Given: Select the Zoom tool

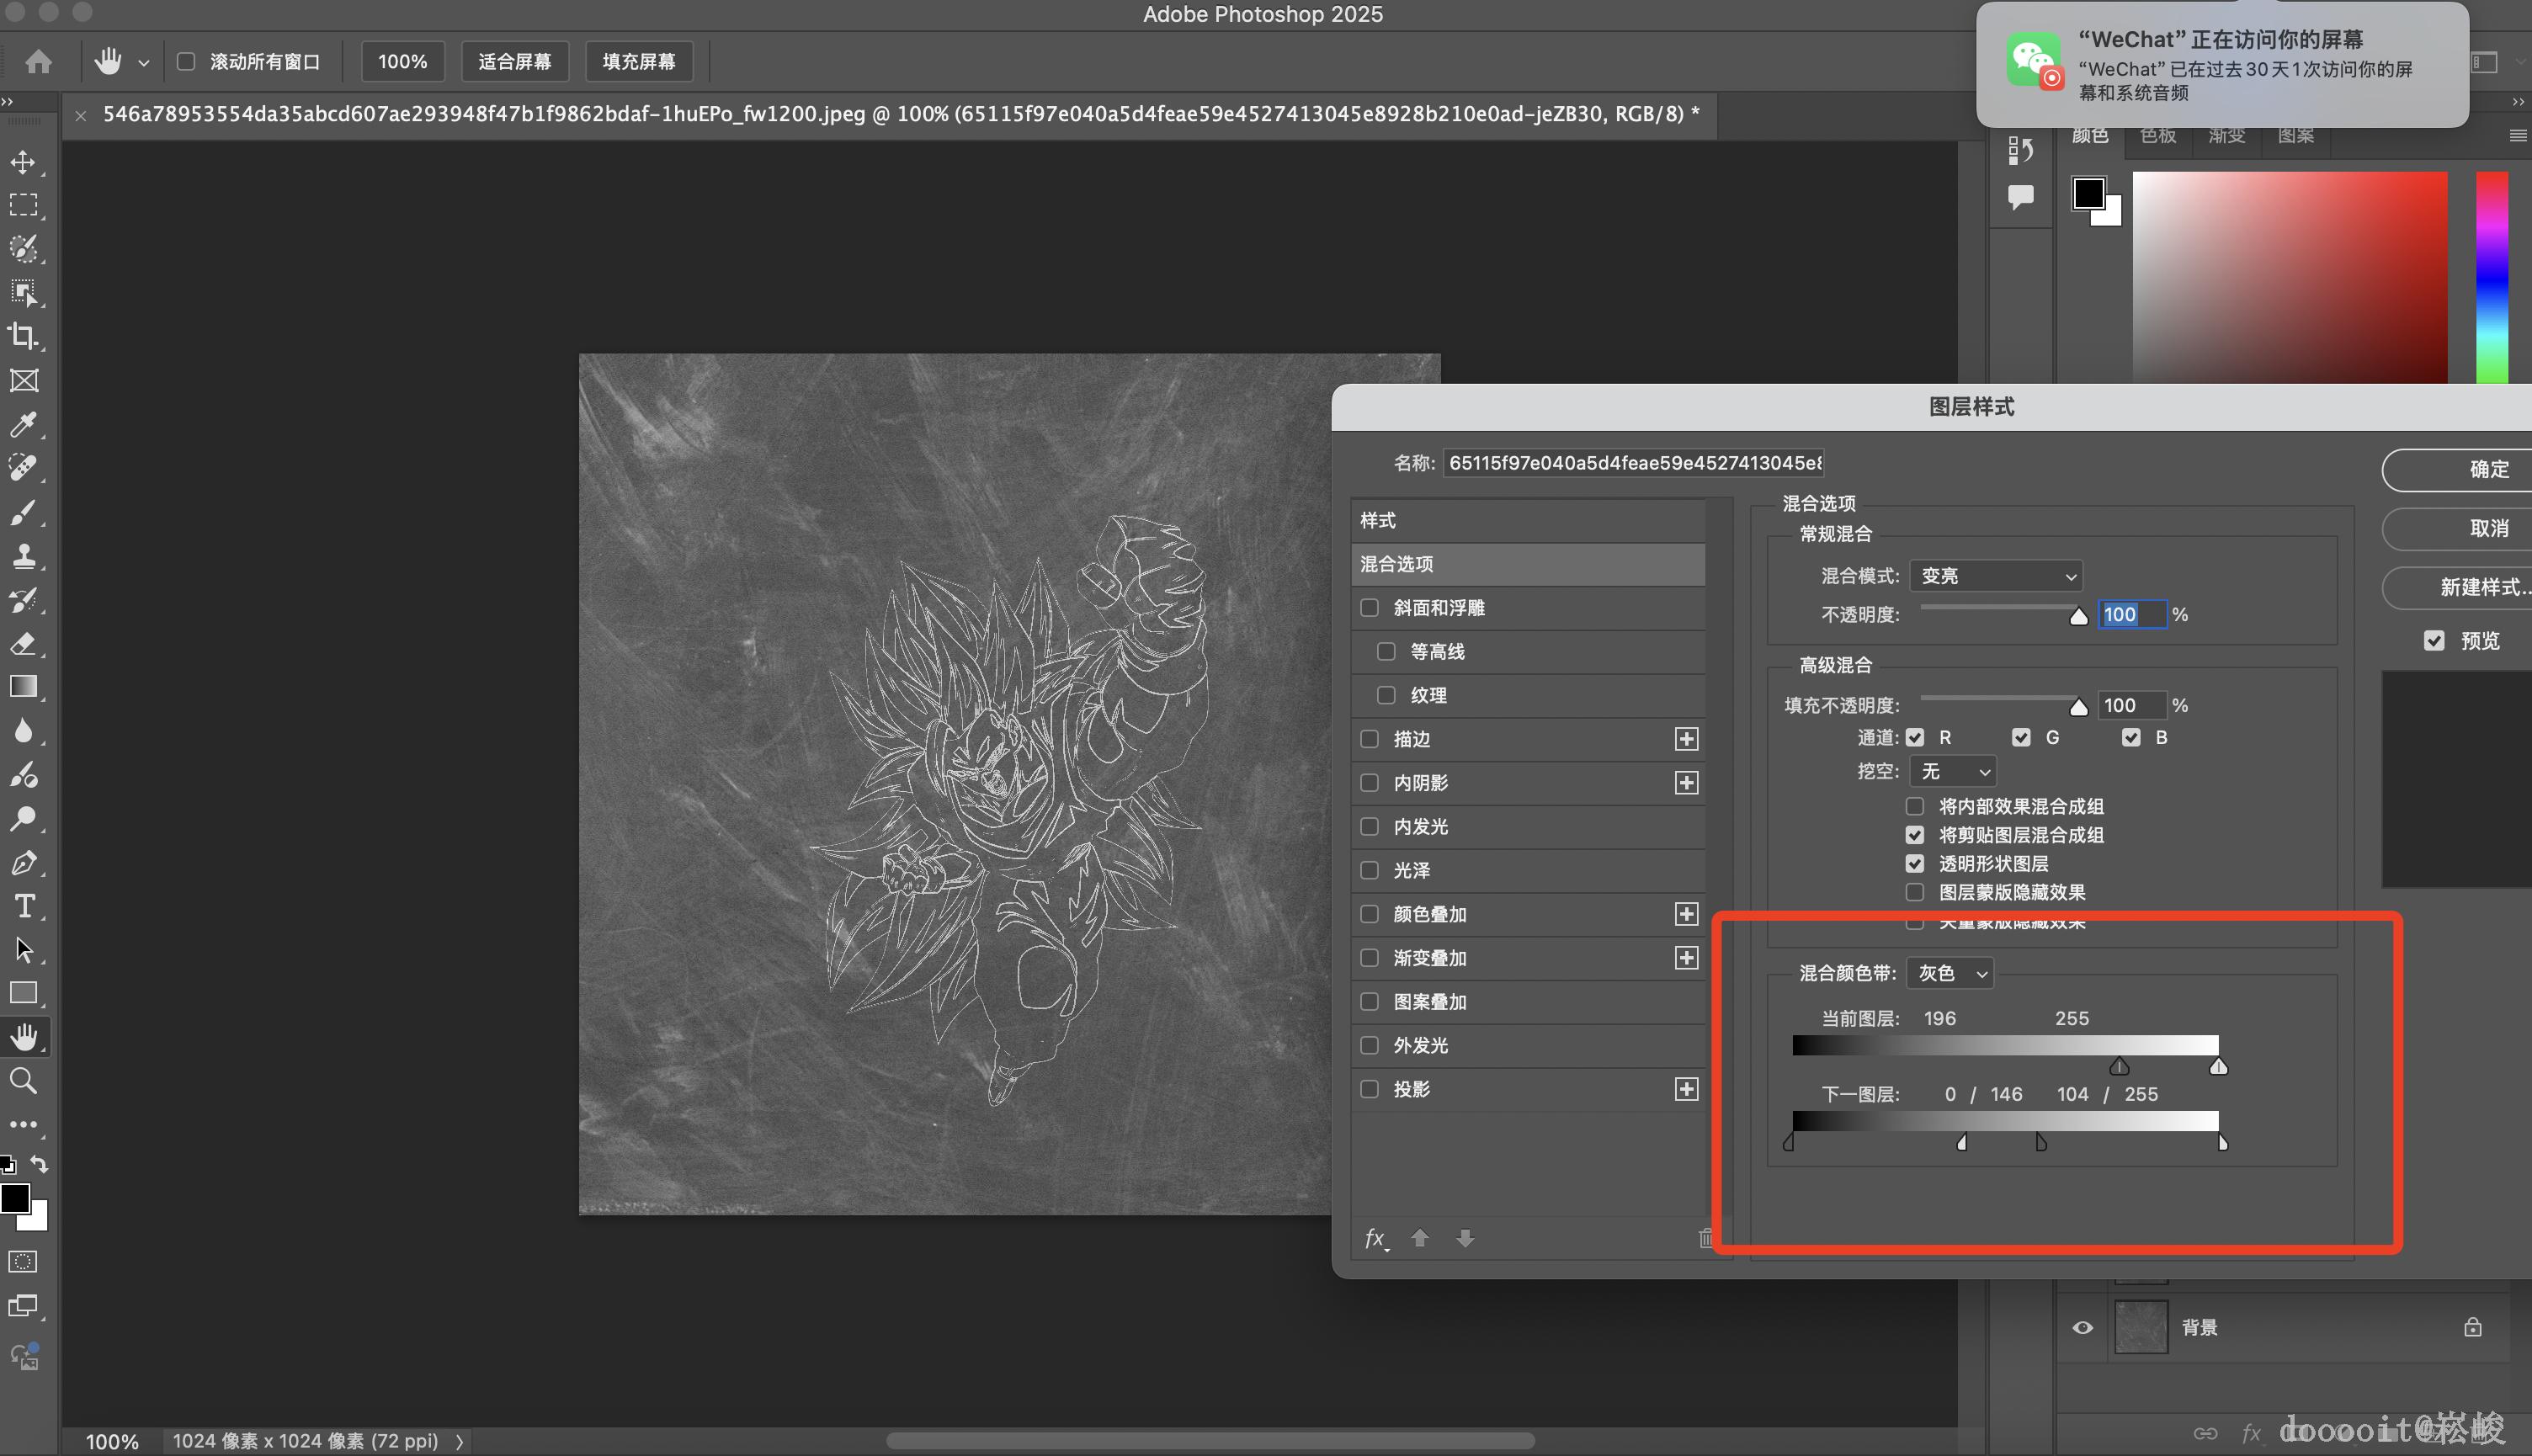Looking at the screenshot, I should click(x=23, y=1081).
